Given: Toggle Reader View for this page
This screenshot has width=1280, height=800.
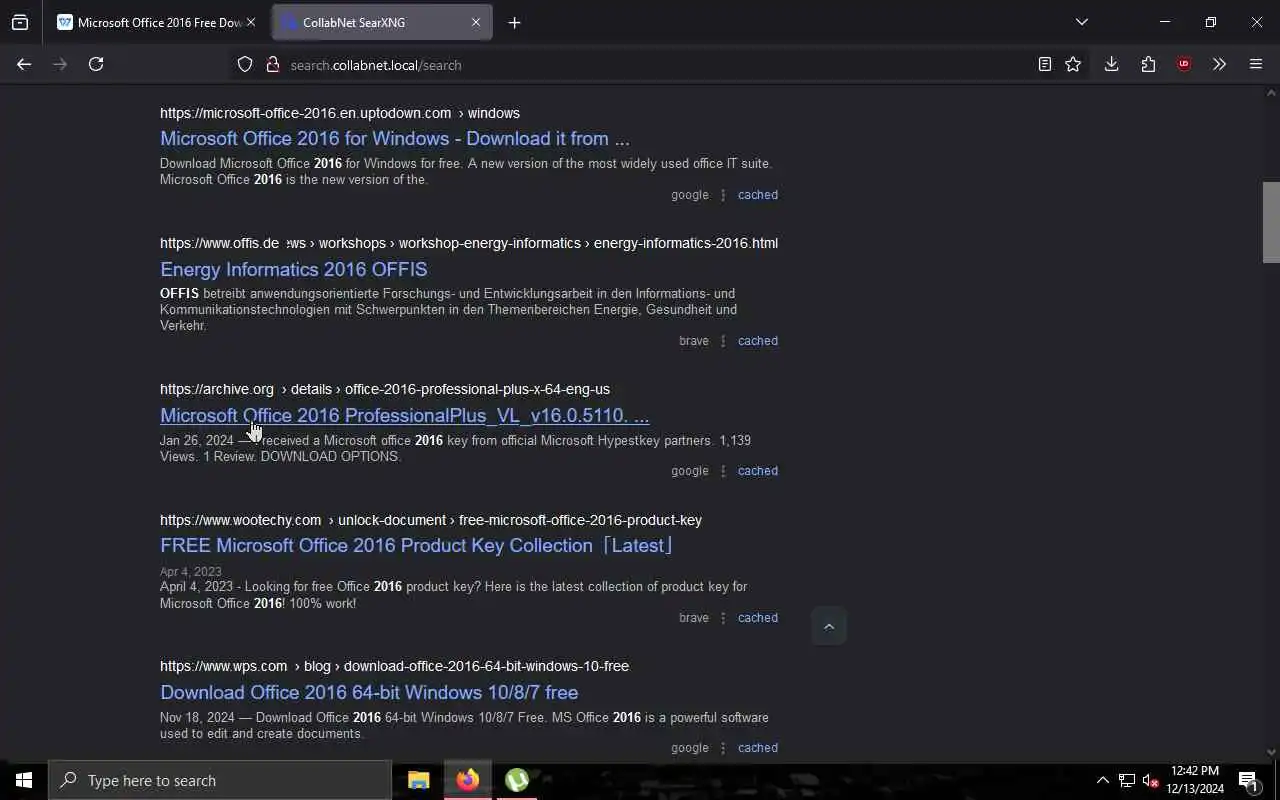Looking at the screenshot, I should click(x=1044, y=64).
